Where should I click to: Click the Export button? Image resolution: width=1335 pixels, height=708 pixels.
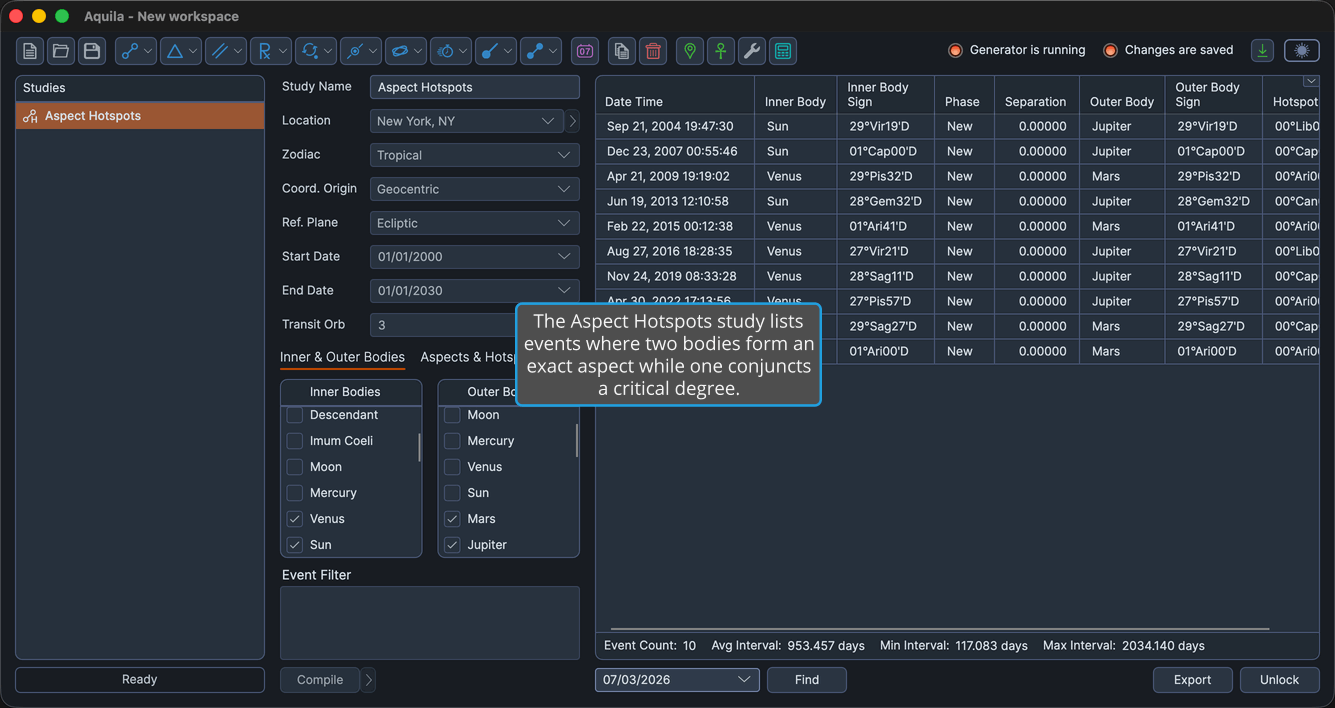click(x=1192, y=680)
